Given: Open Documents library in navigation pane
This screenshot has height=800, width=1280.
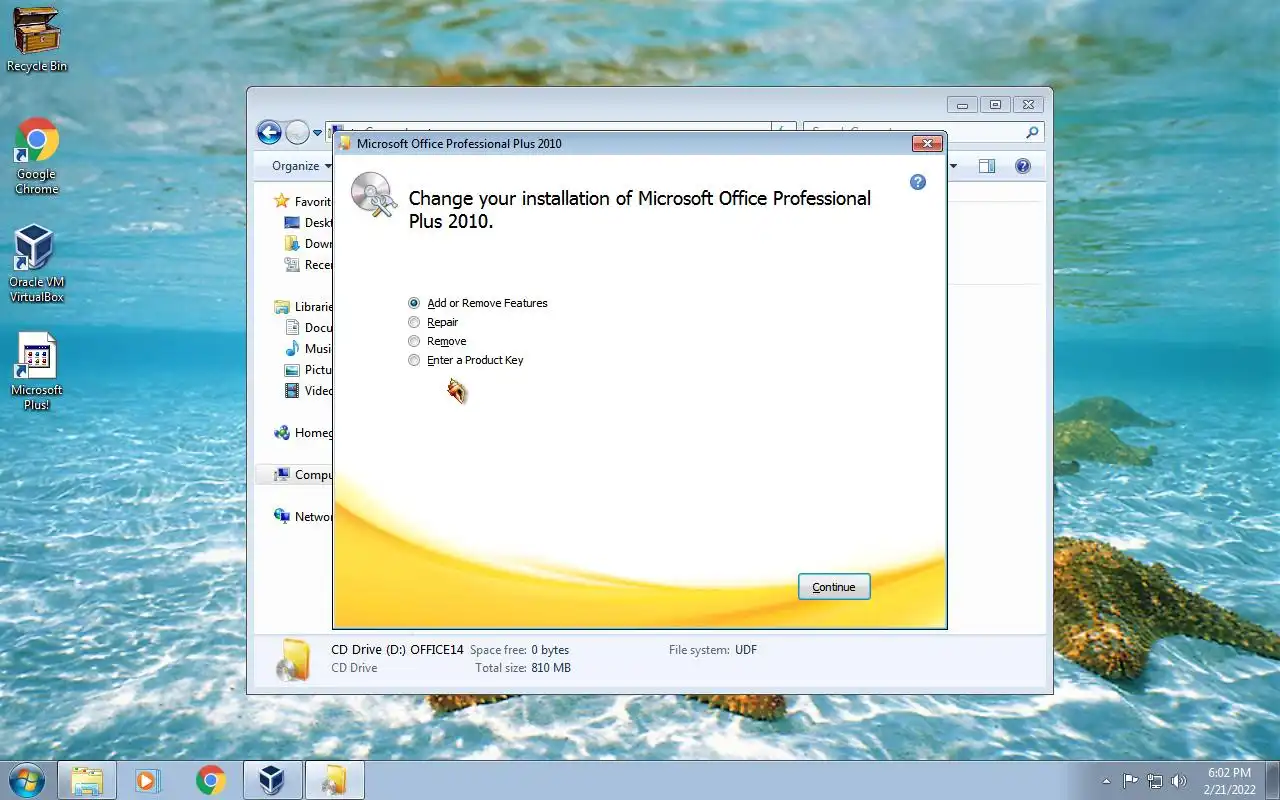Looking at the screenshot, I should point(308,328).
